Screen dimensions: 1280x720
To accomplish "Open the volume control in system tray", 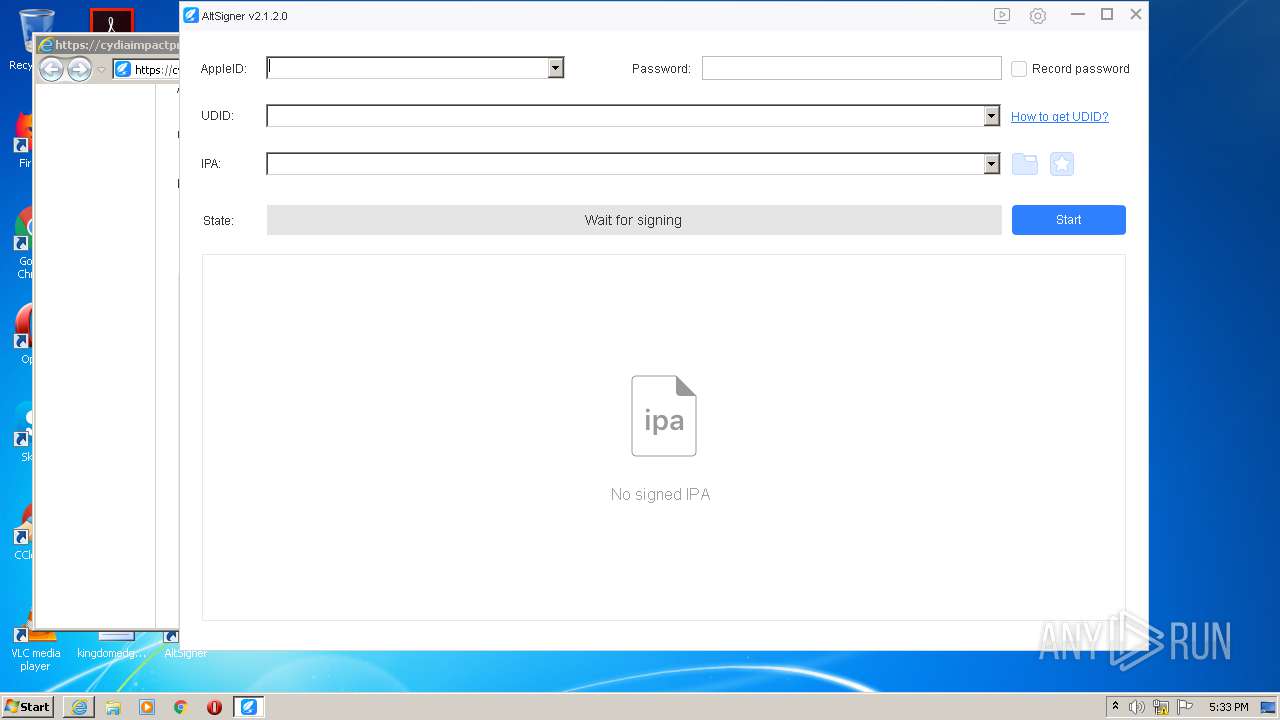I will (1137, 707).
